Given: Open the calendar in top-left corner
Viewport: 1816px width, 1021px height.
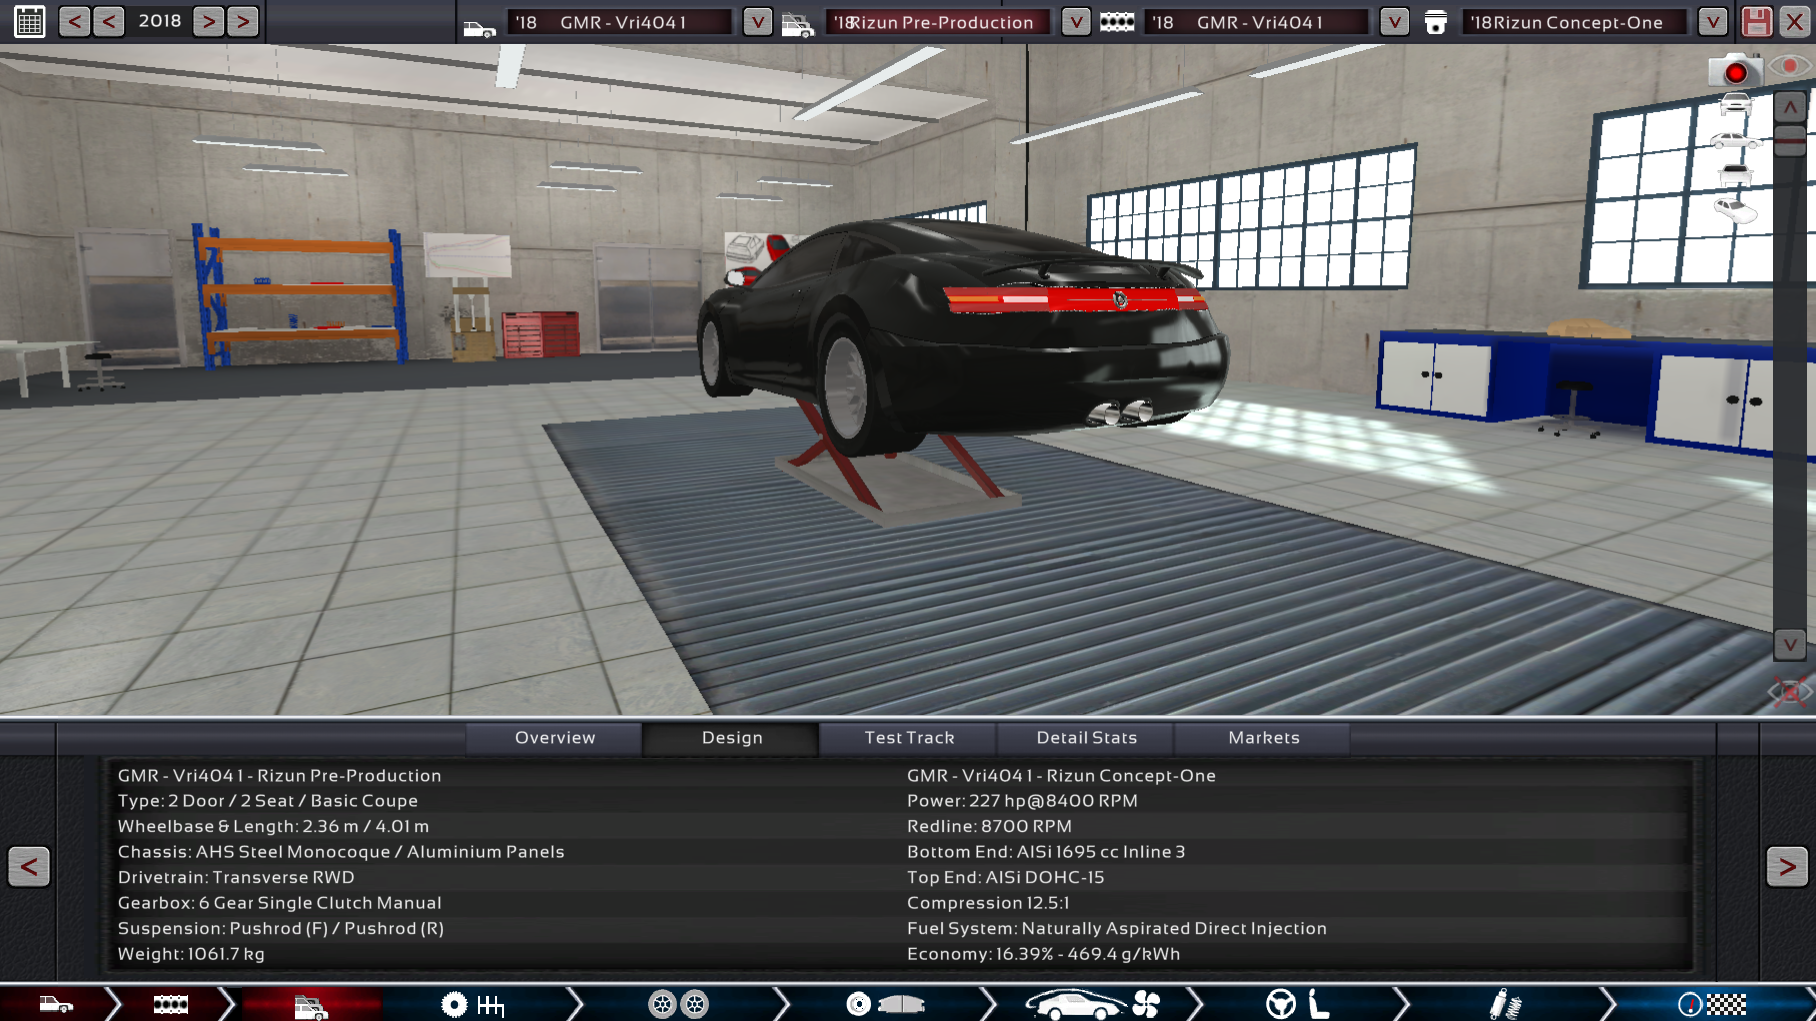Looking at the screenshot, I should coord(29,21).
